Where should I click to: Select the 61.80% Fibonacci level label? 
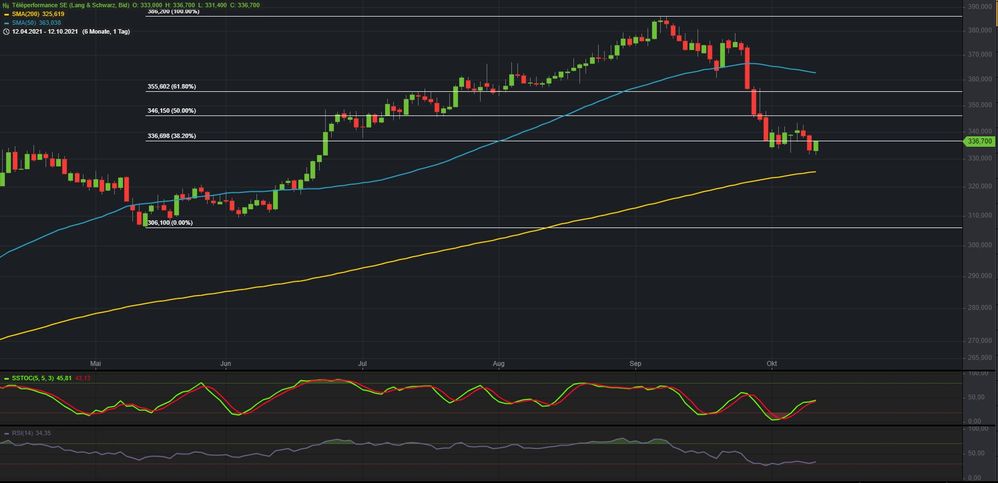(x=171, y=87)
